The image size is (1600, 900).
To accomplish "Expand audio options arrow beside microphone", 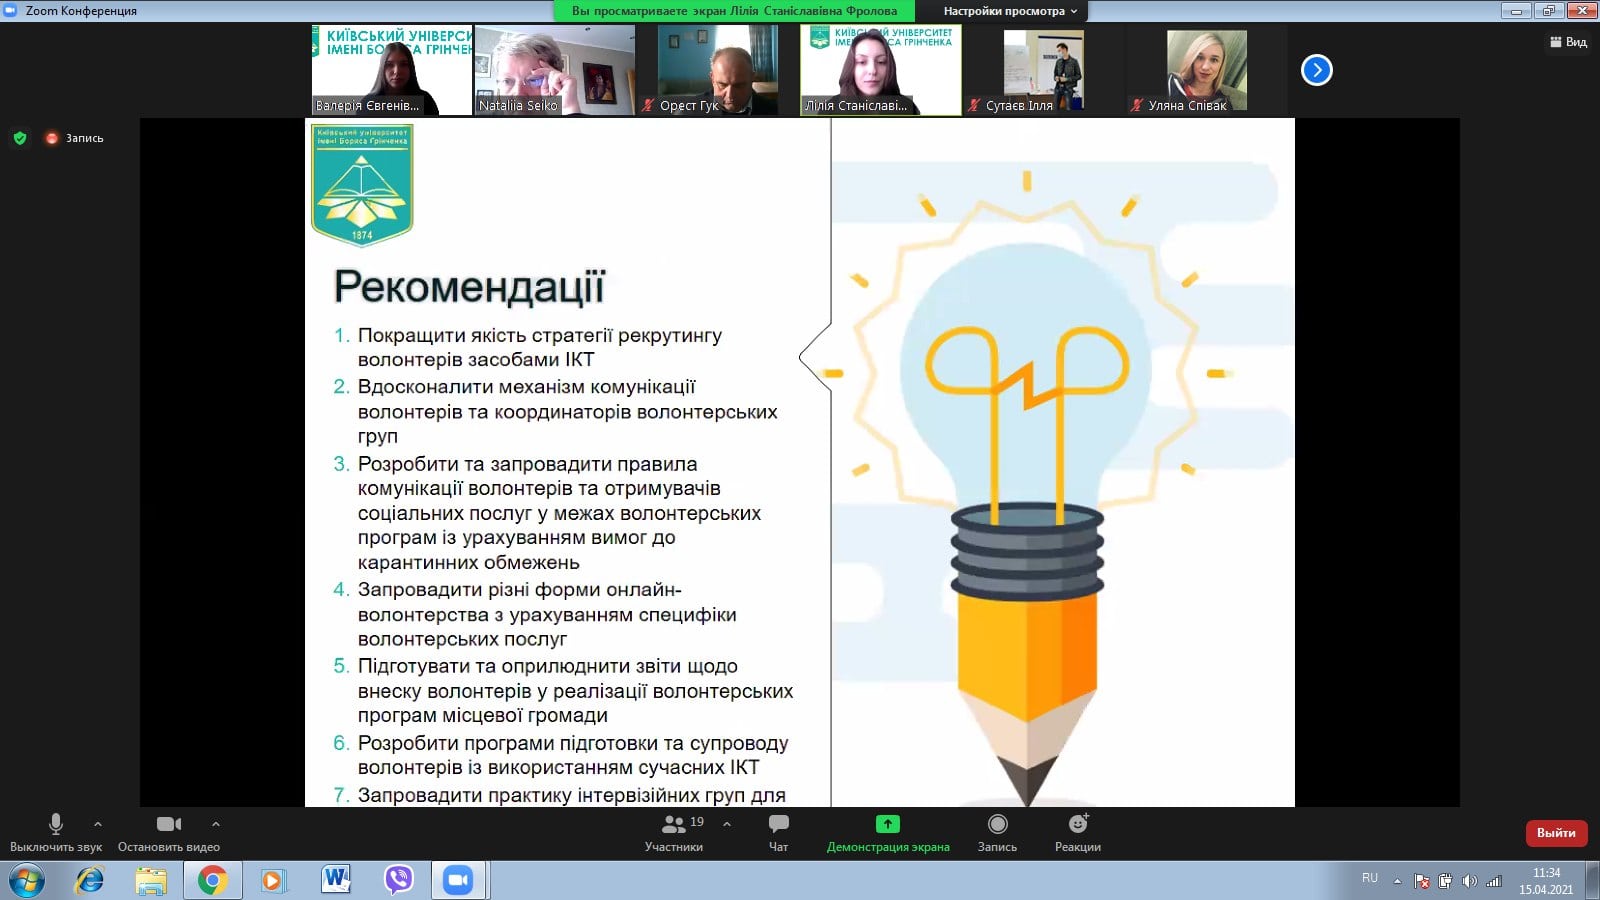I will (x=98, y=824).
